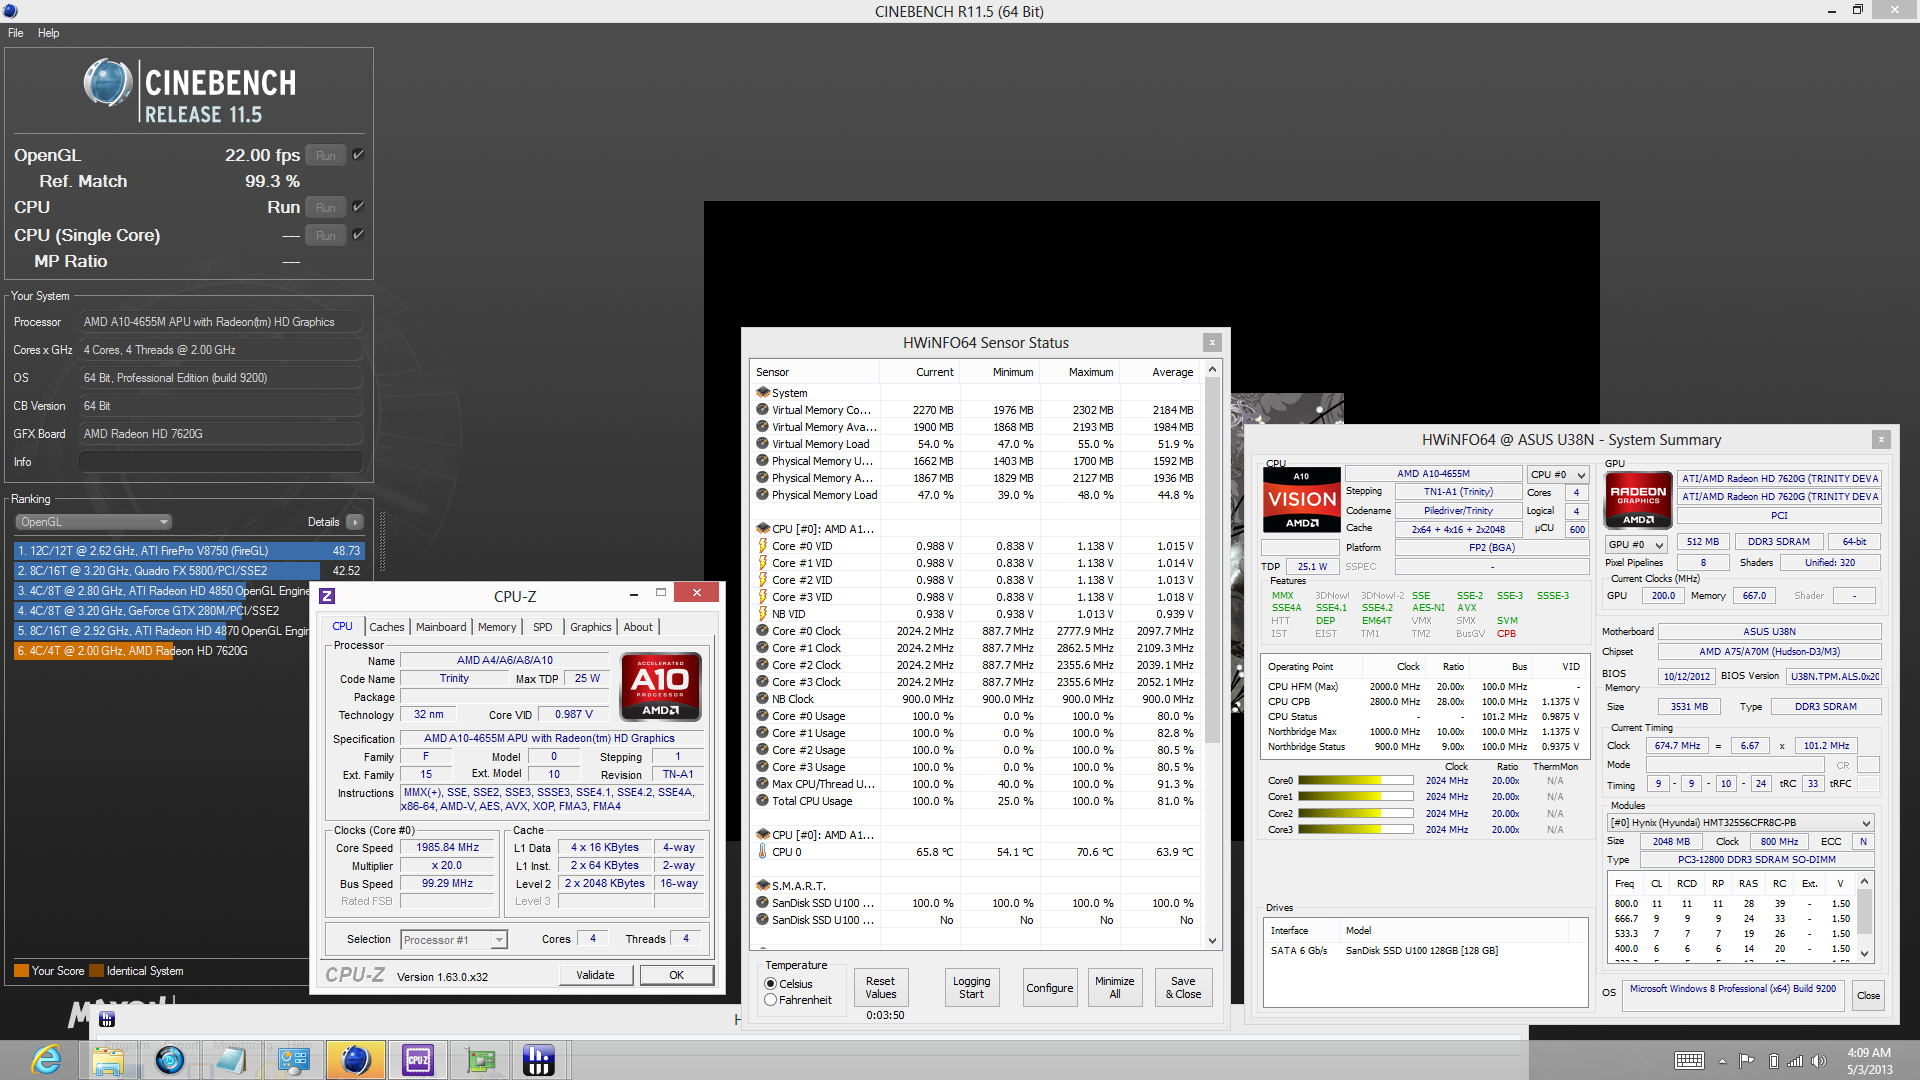
Task: Click the A10 processor logo in CPU-Z
Action: click(660, 686)
